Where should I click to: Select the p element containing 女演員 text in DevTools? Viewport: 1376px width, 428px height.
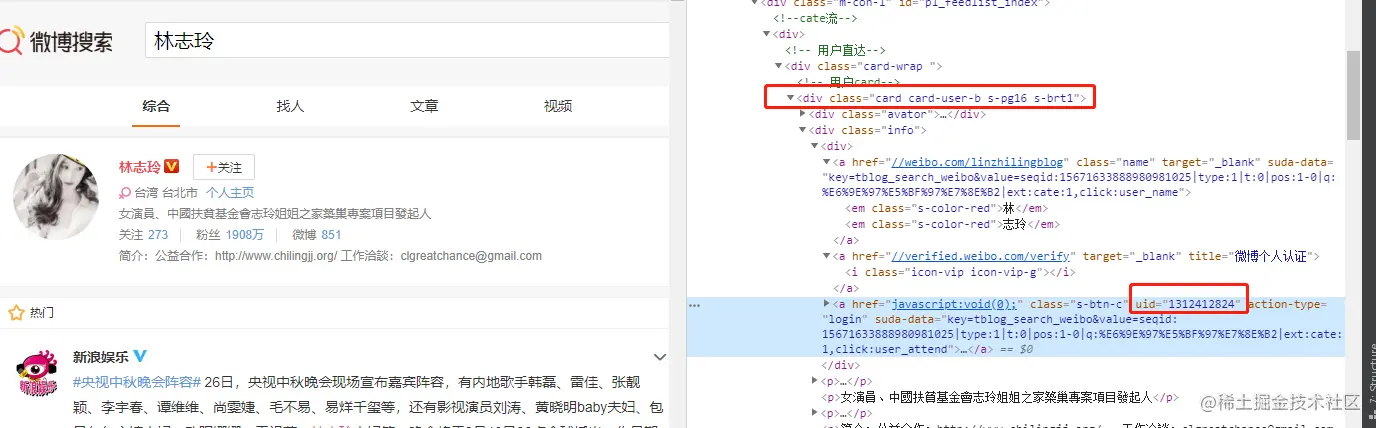pyautogui.click(x=1001, y=397)
